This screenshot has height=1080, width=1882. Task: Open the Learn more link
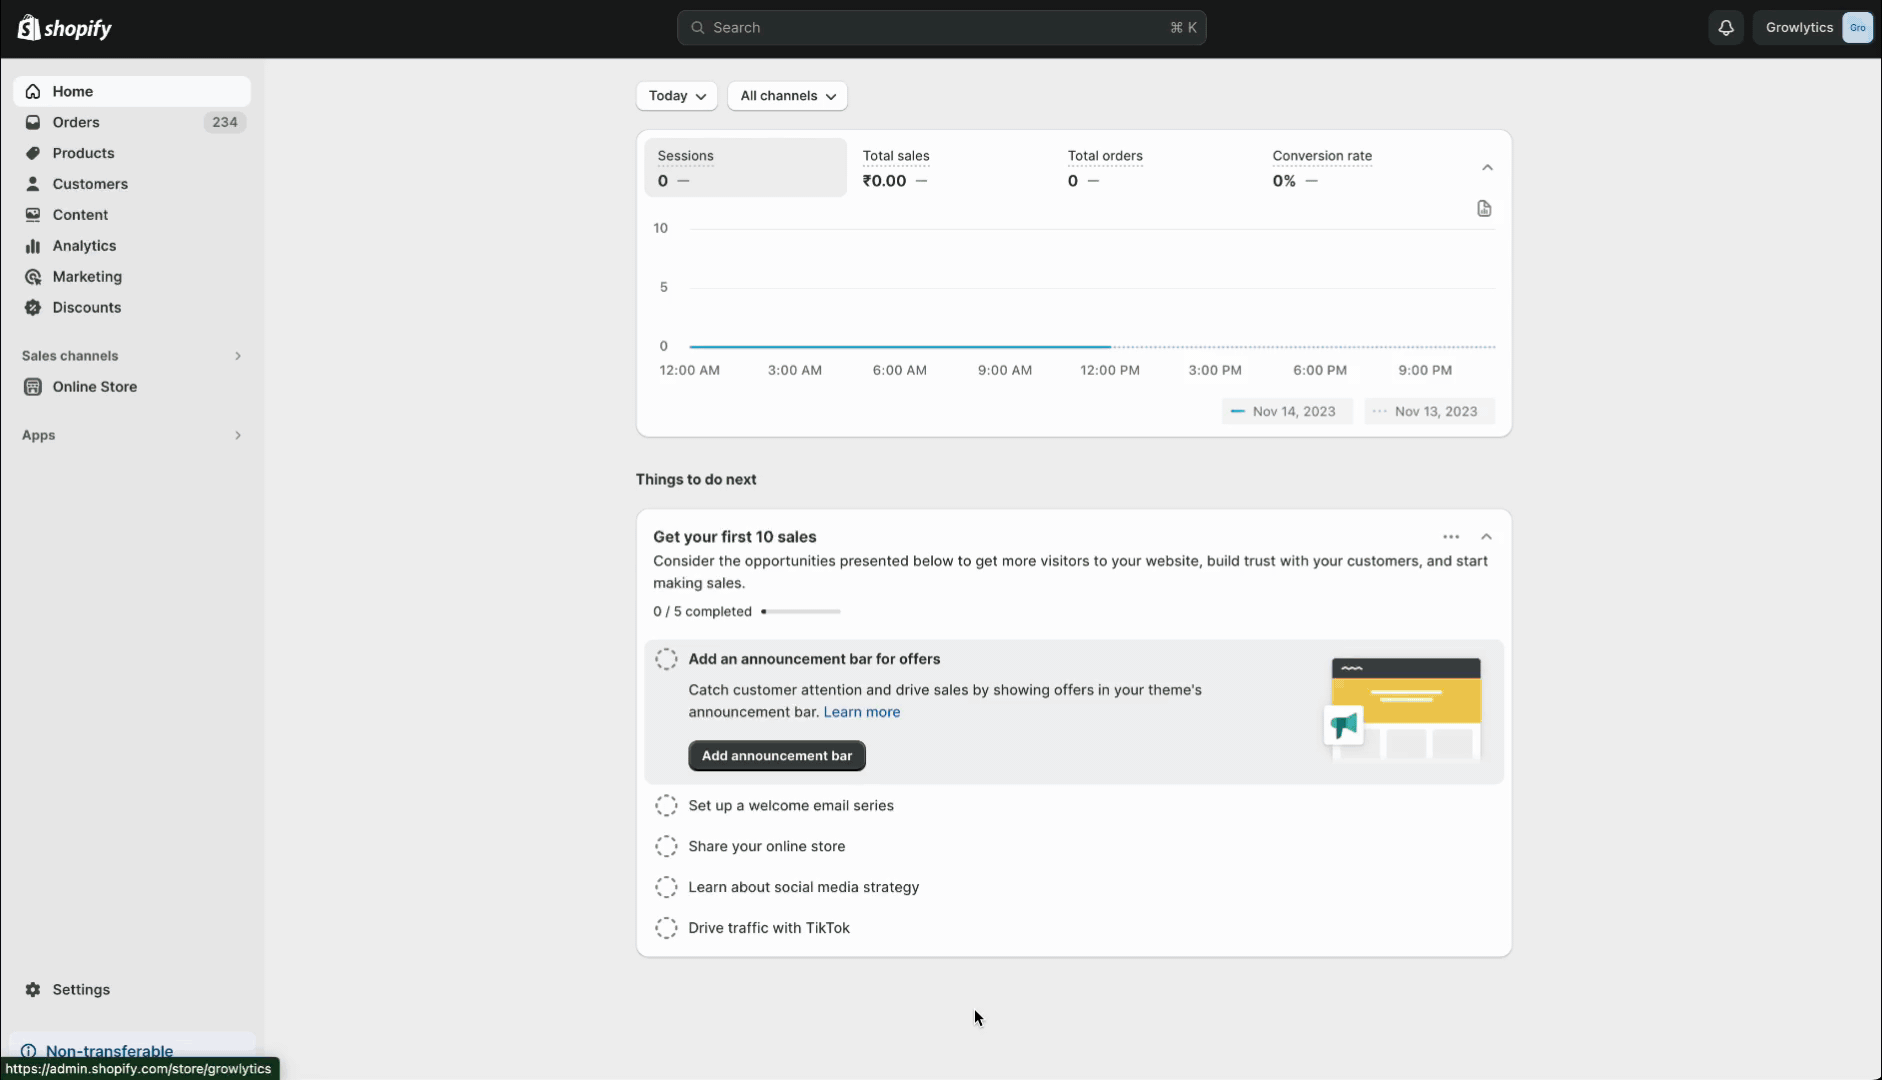[x=861, y=712]
